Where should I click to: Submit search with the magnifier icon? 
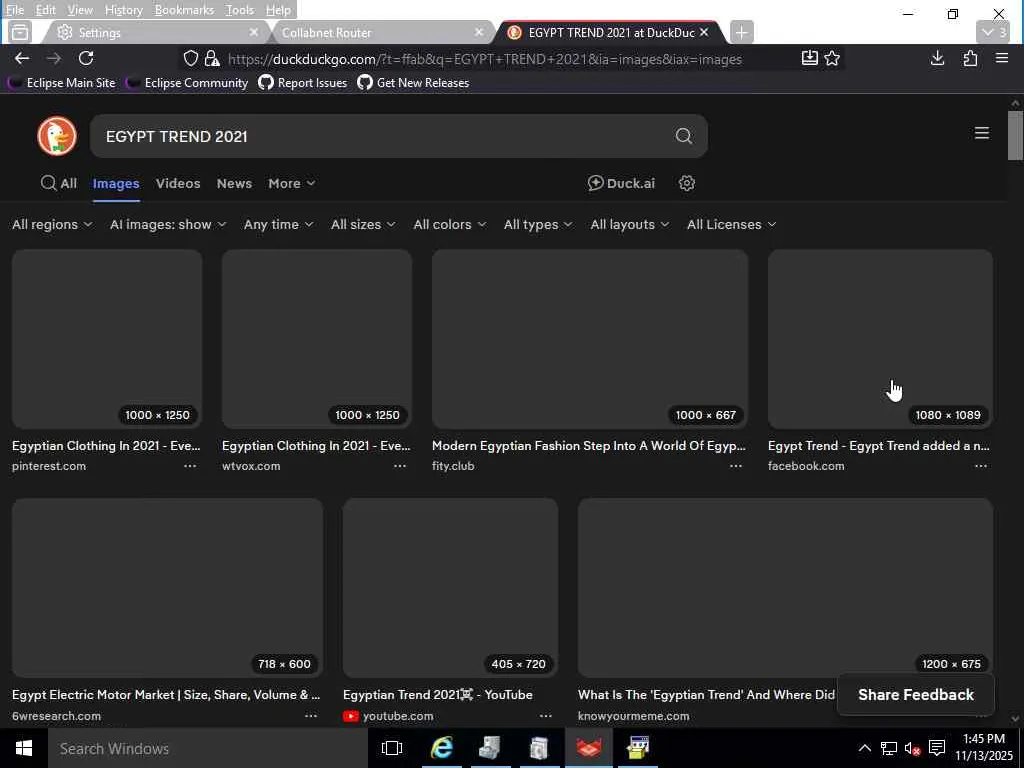[683, 136]
